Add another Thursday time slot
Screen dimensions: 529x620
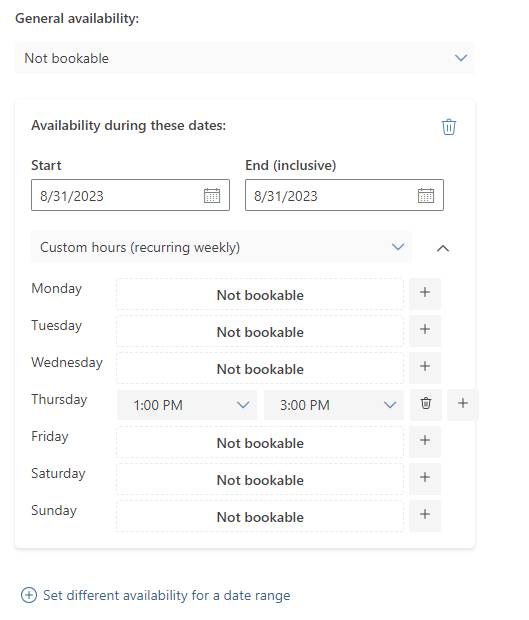pyautogui.click(x=463, y=404)
